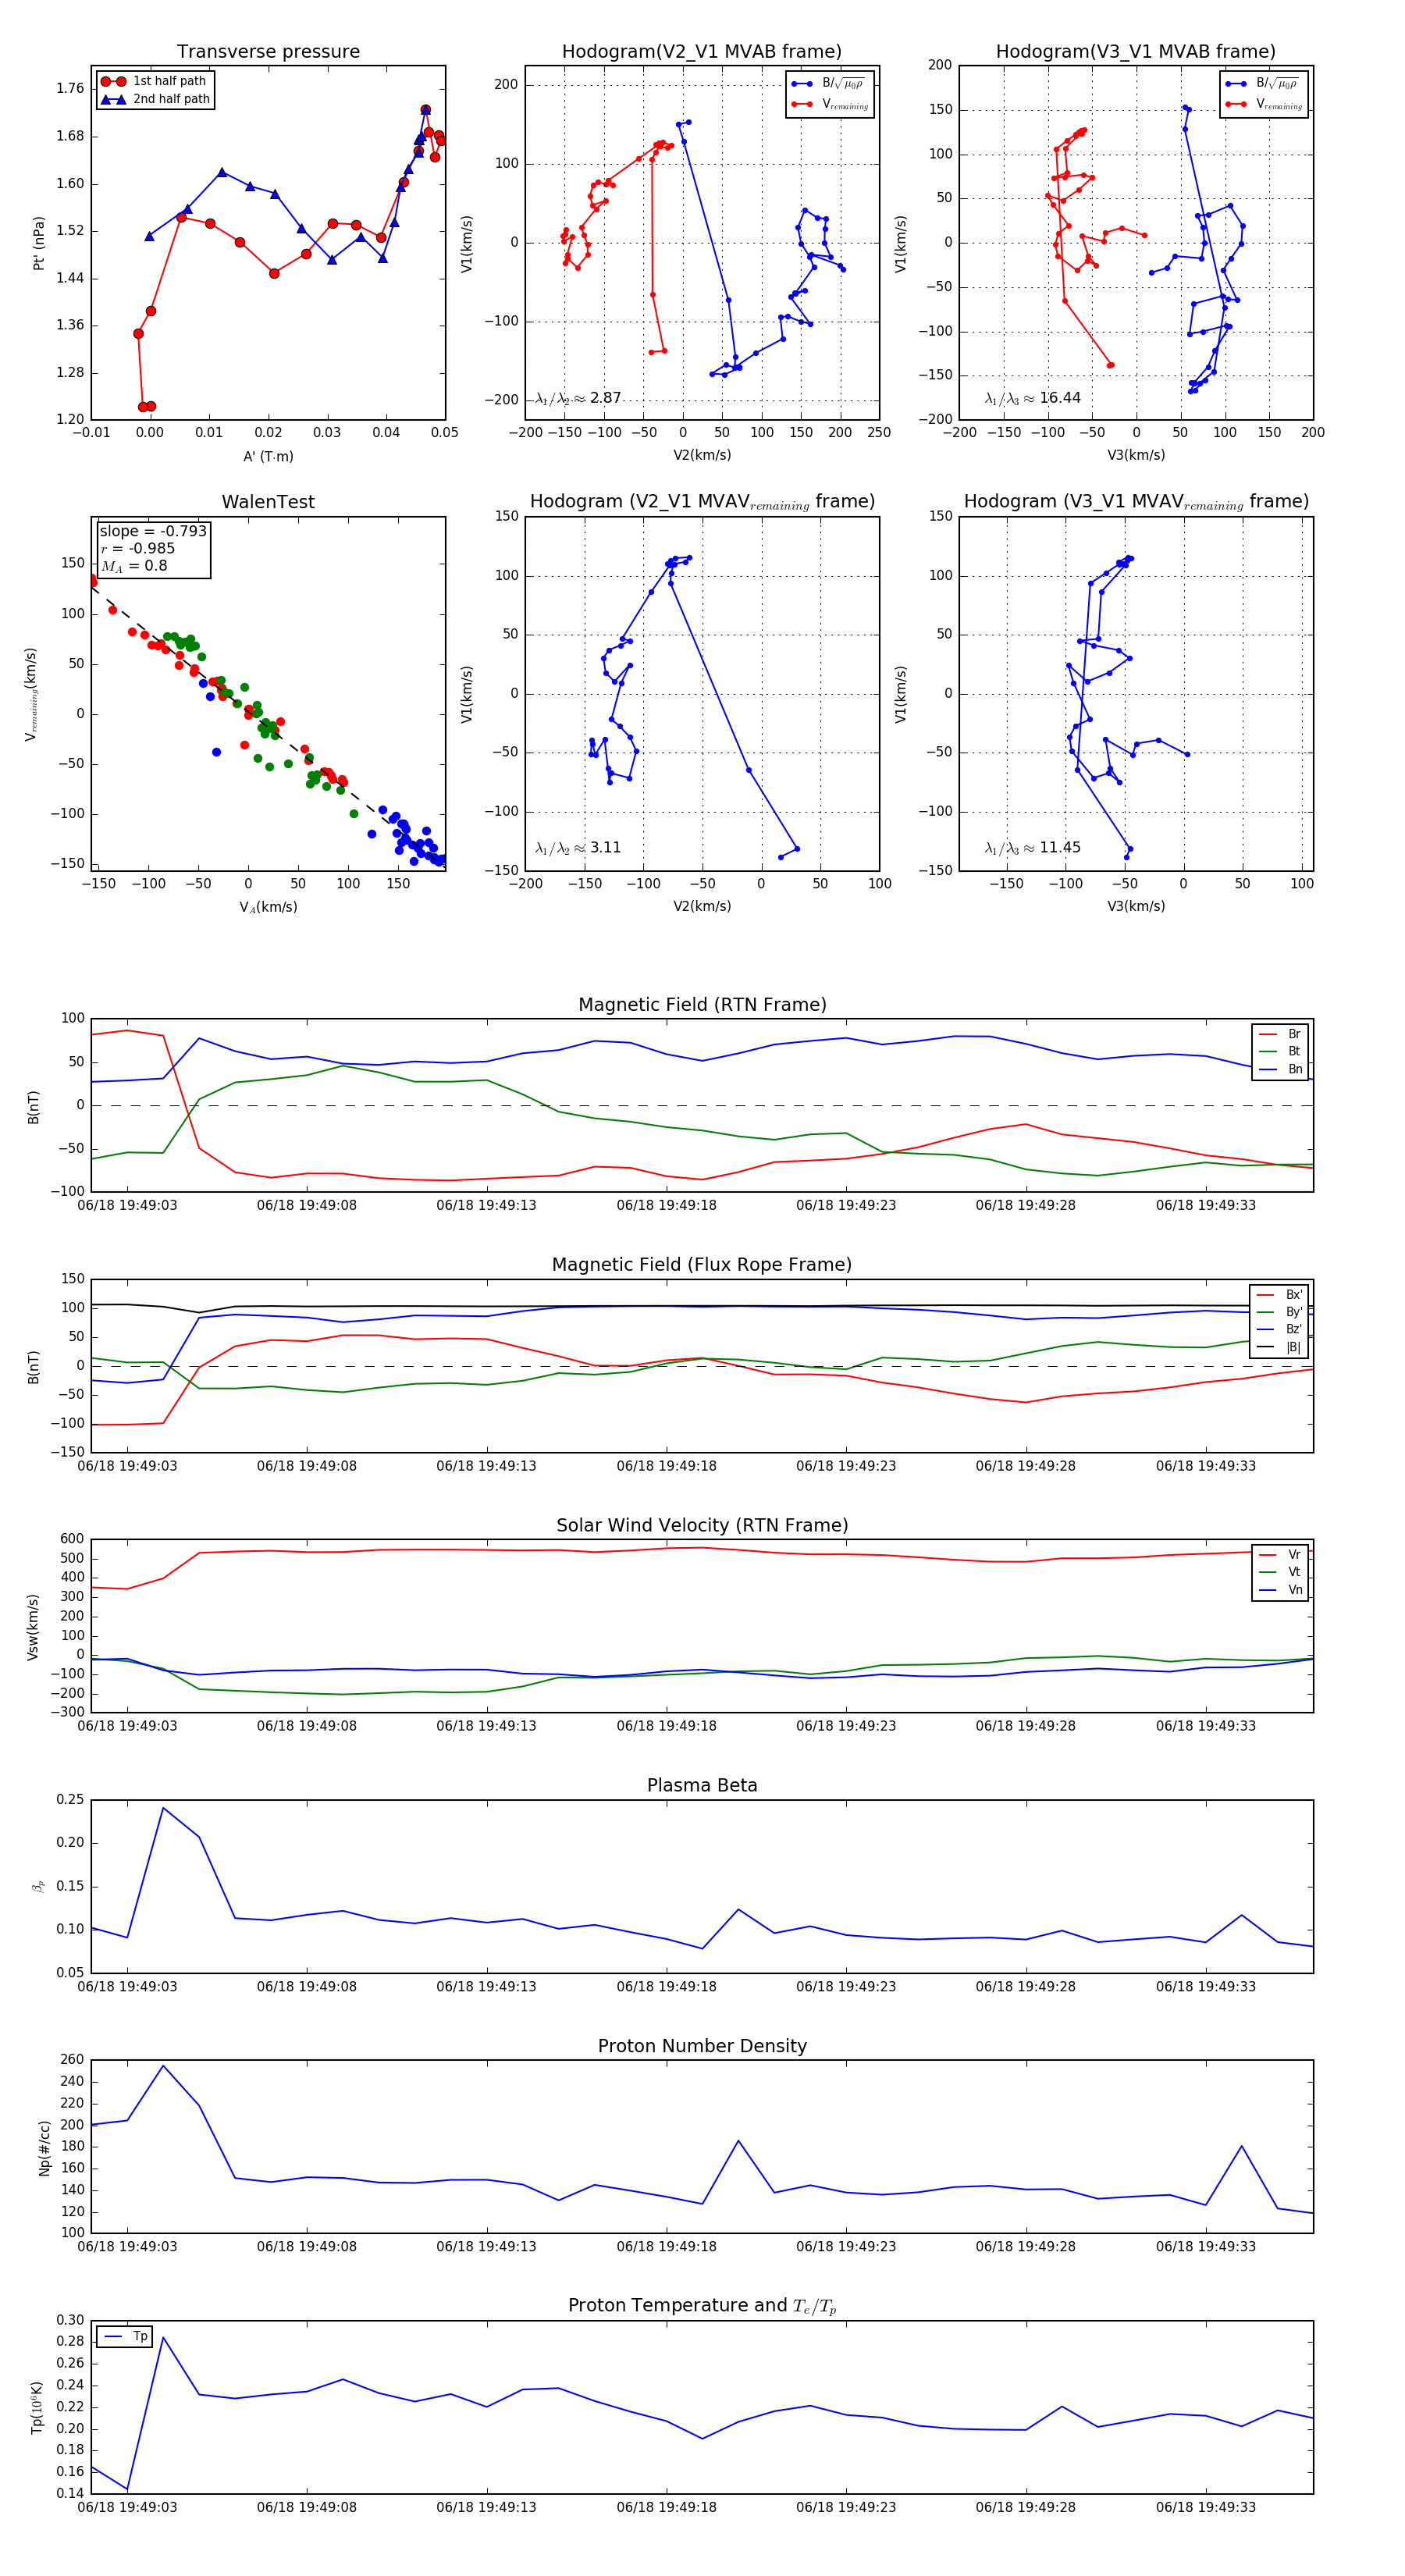
Task: Select 'Tp' legend entry in temperature plot
Action: 125,2336
